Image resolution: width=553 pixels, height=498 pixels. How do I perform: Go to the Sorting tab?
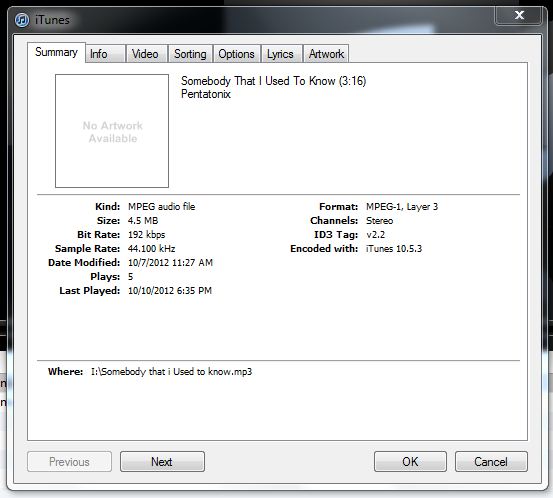tap(190, 54)
